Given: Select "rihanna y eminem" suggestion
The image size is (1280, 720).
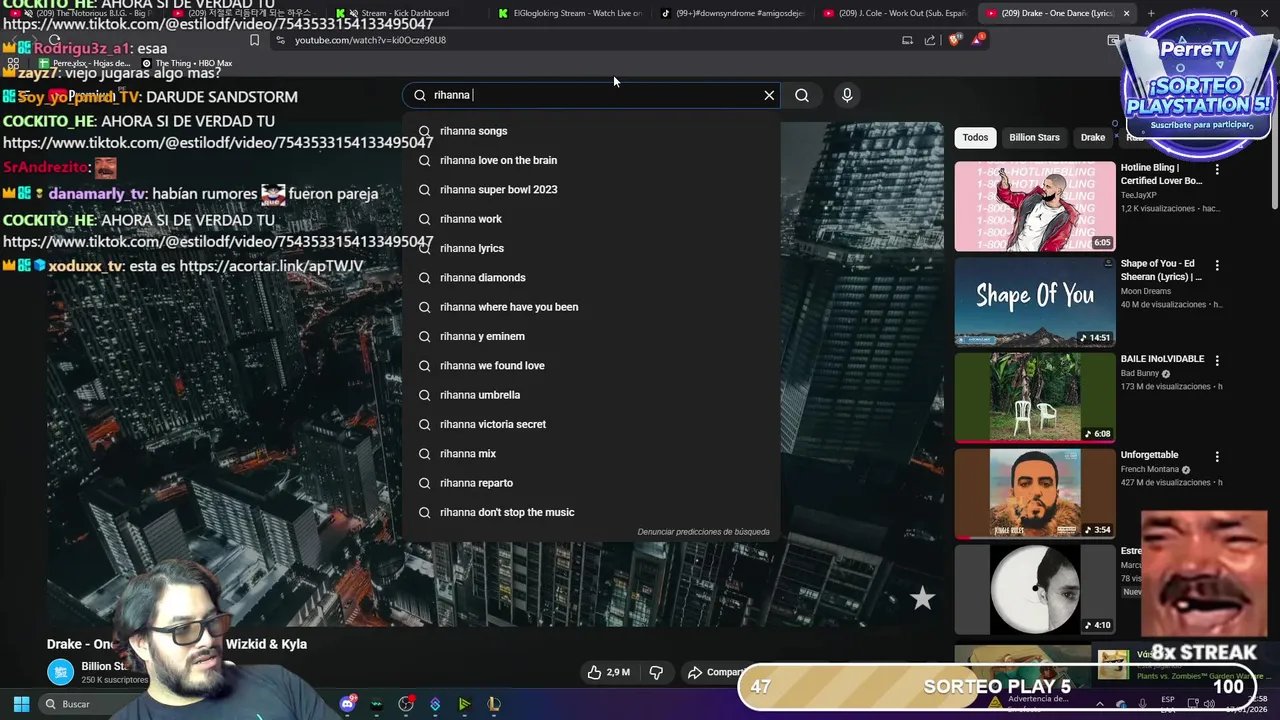Looking at the screenshot, I should [x=591, y=336].
